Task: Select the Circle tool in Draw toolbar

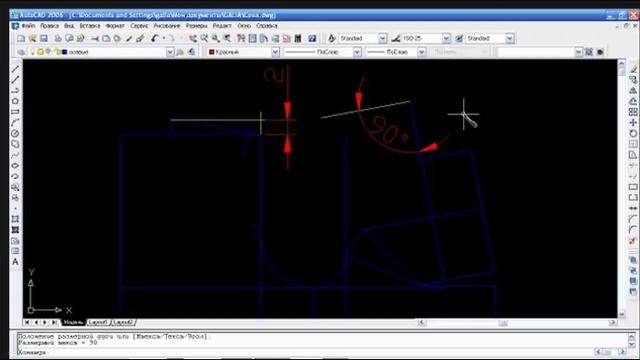Action: [x=15, y=133]
